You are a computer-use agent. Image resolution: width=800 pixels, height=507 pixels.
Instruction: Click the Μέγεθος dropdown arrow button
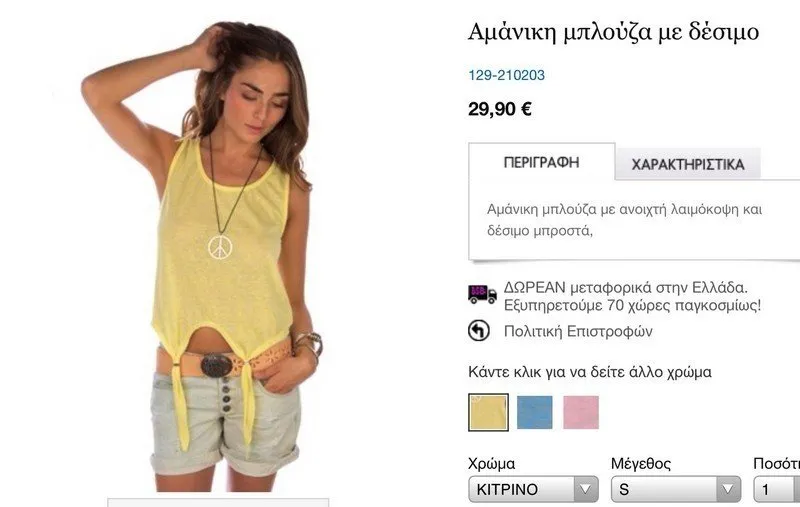[728, 489]
